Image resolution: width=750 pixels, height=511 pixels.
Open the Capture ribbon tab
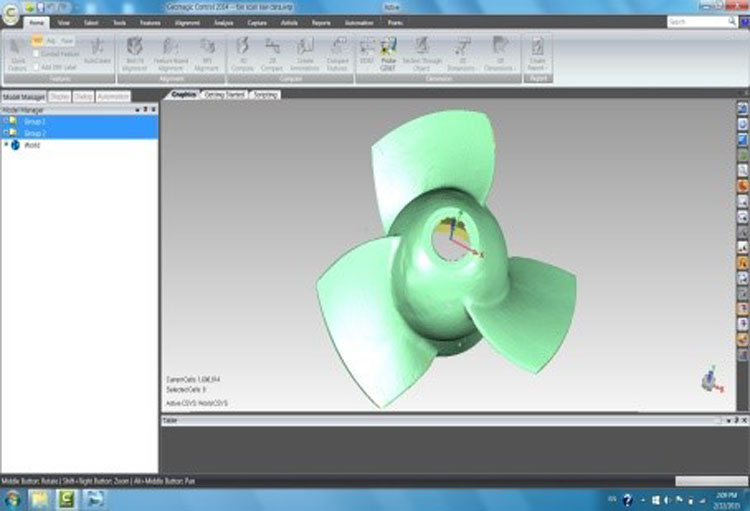[257, 22]
